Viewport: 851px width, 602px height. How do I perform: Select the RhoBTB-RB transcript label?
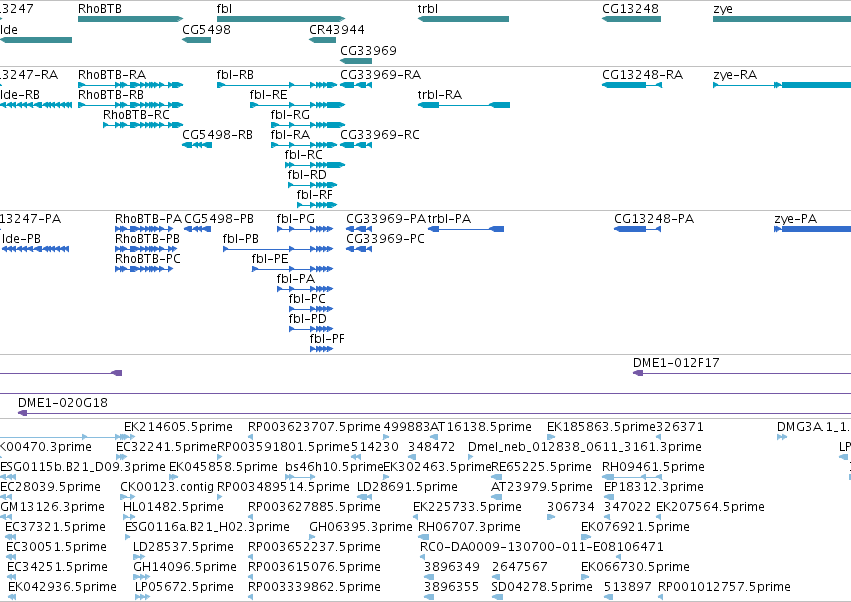pyautogui.click(x=111, y=94)
